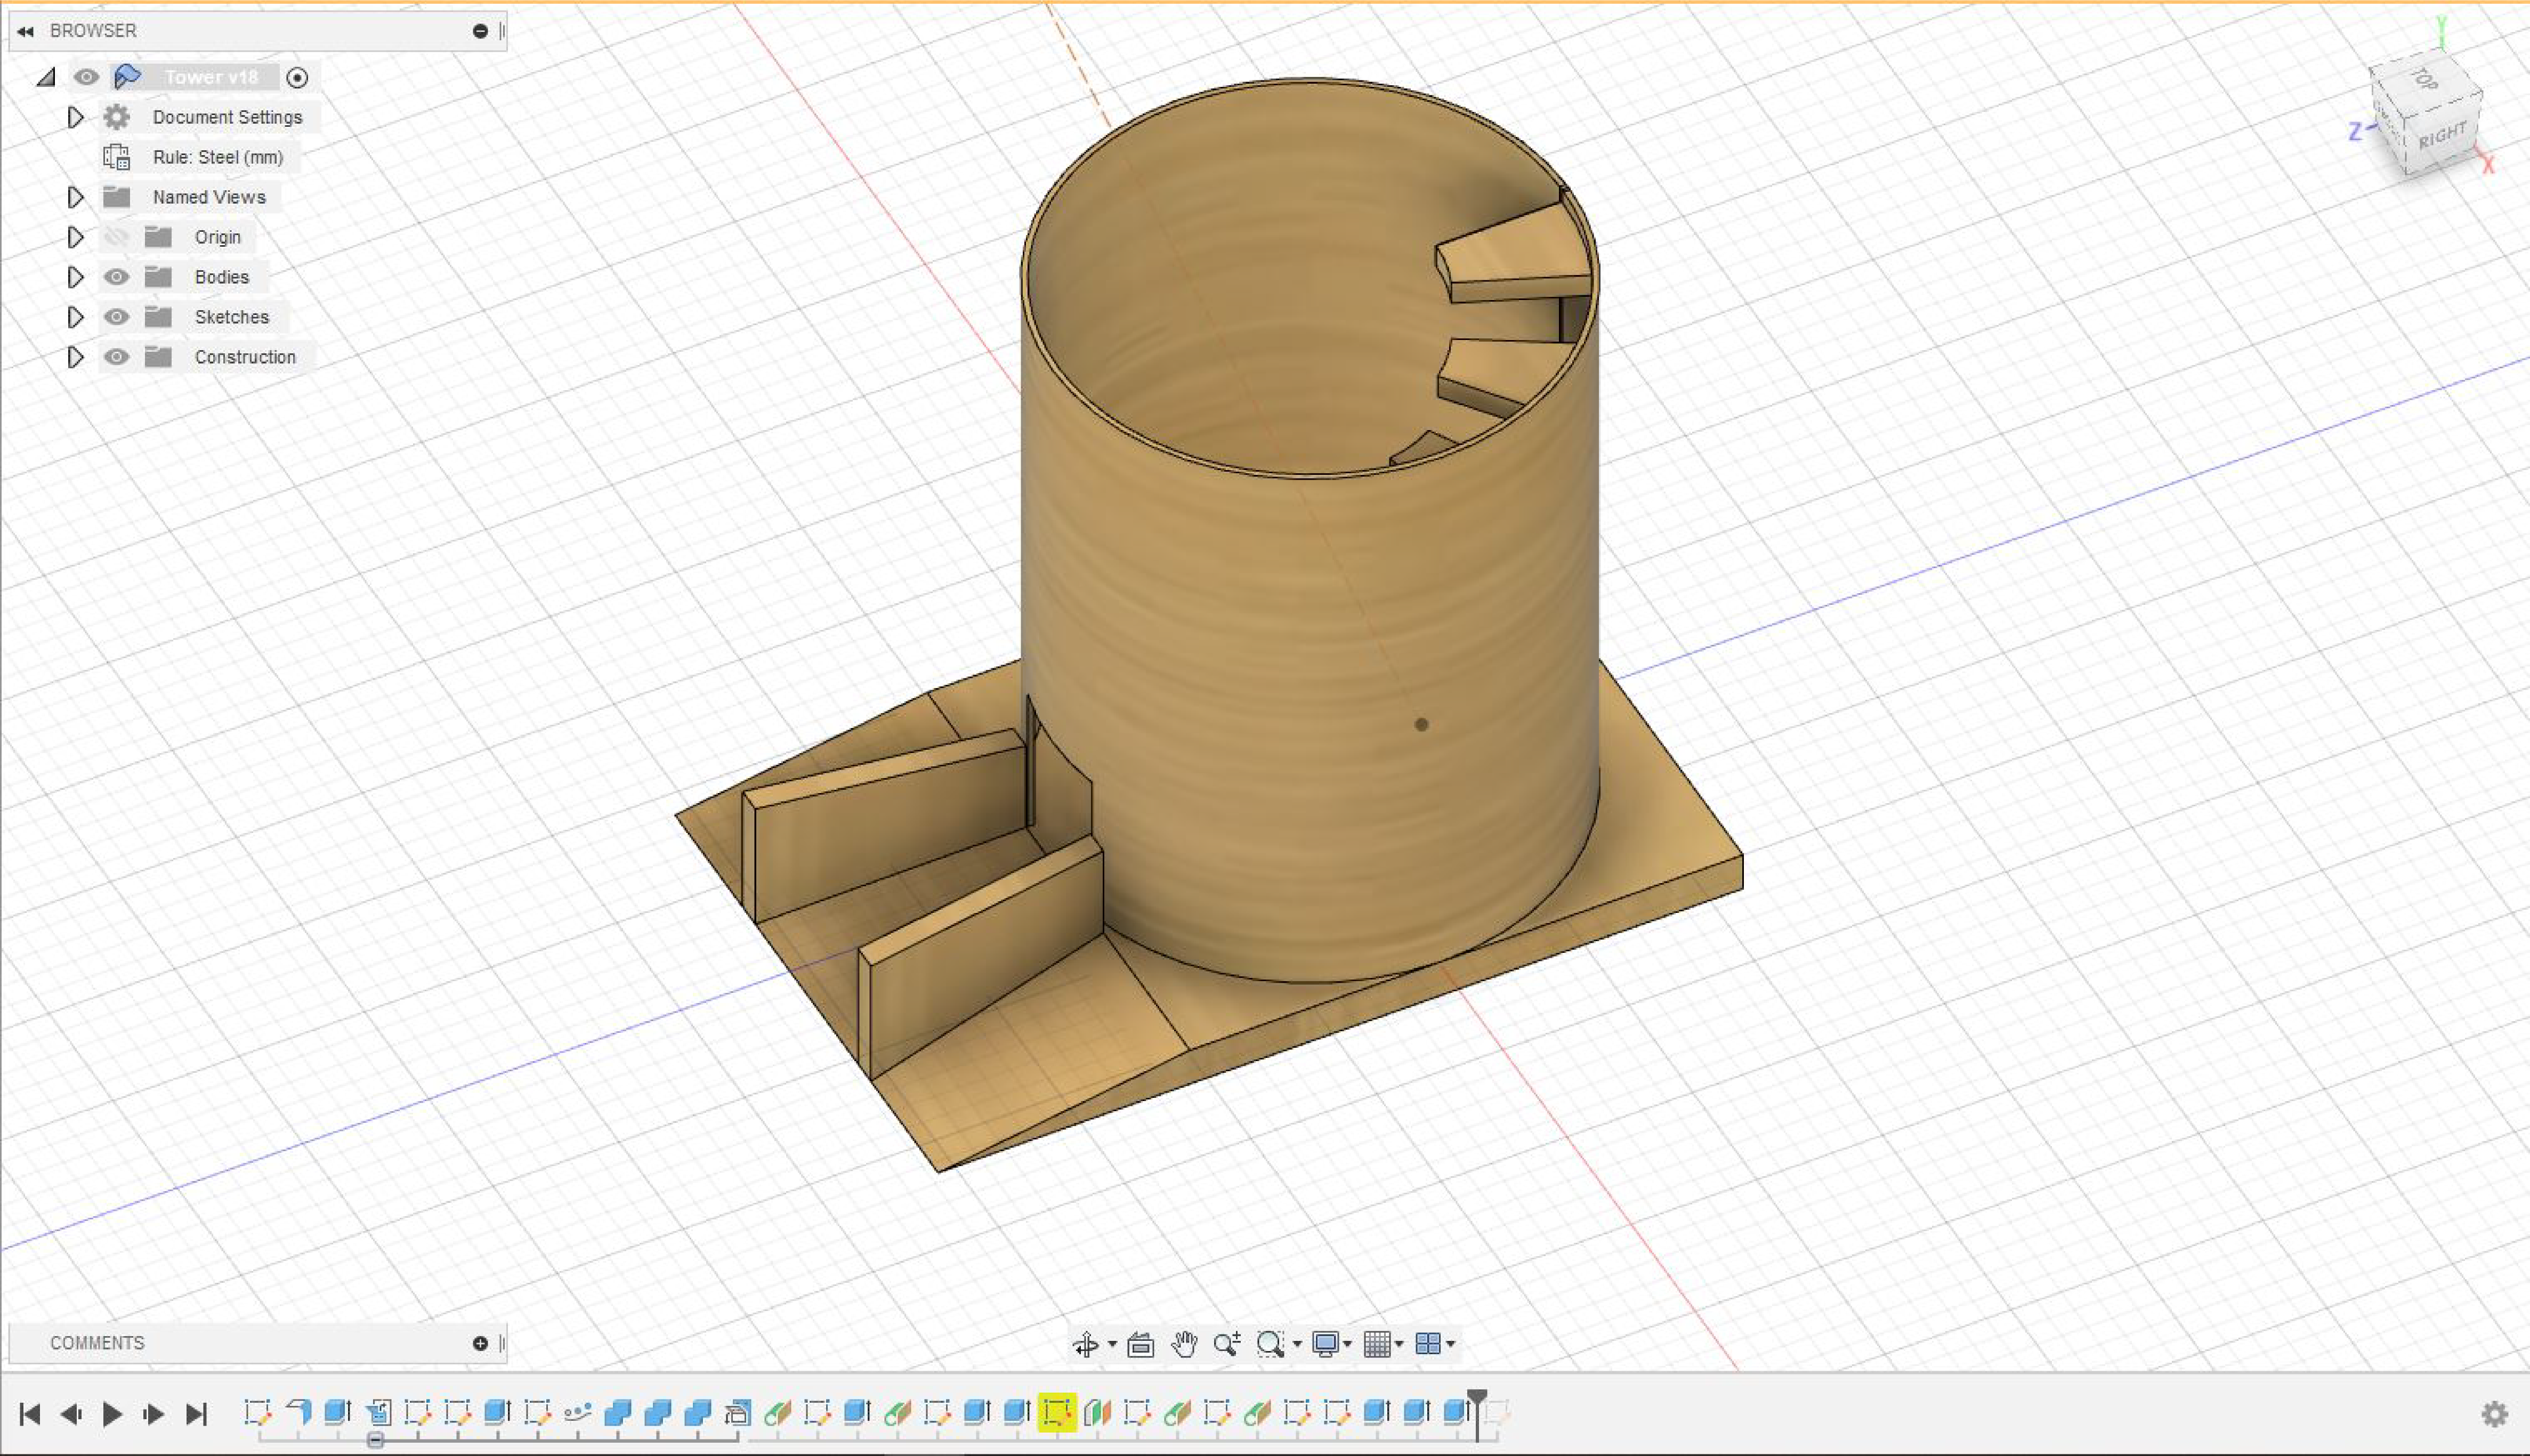Image resolution: width=2530 pixels, height=1456 pixels.
Task: Collapse the BROWSER panel with double arrows
Action: (26, 31)
